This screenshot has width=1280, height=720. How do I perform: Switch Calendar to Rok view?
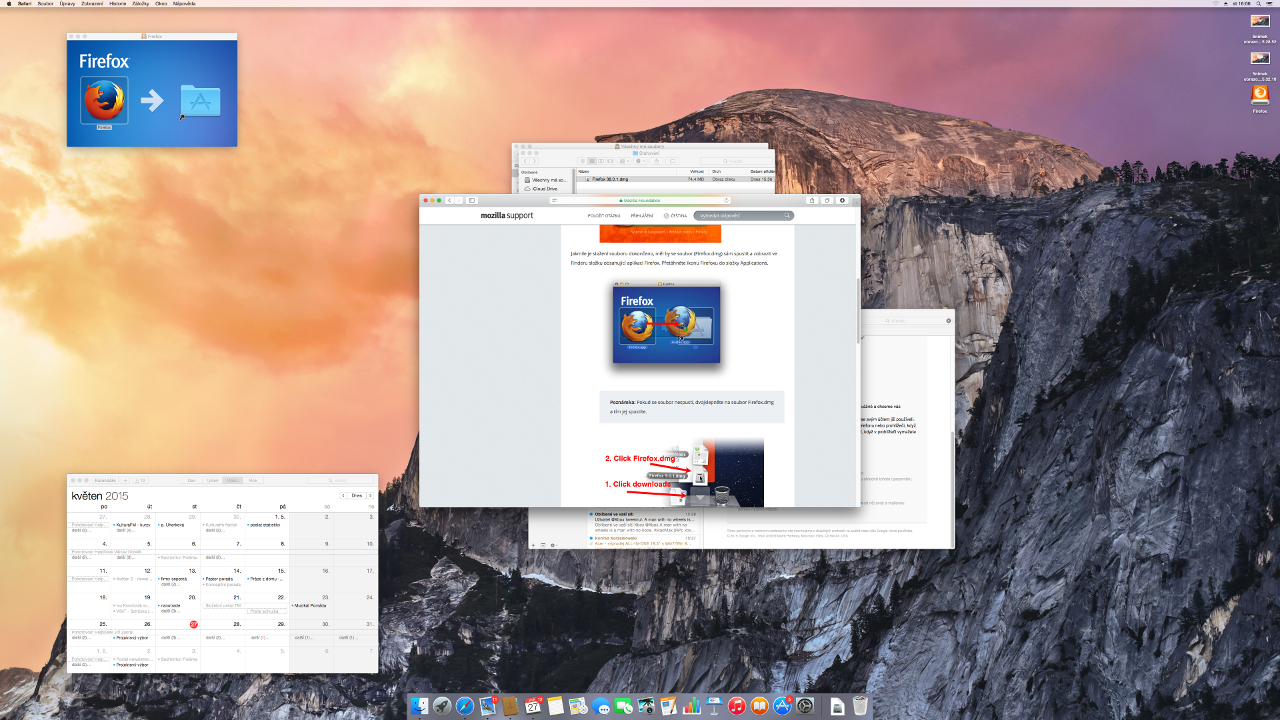click(253, 481)
